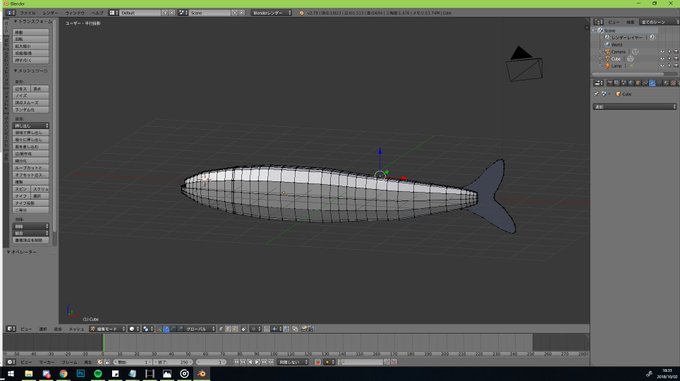
Task: Open Blender from the Windows taskbar
Action: click(202, 374)
